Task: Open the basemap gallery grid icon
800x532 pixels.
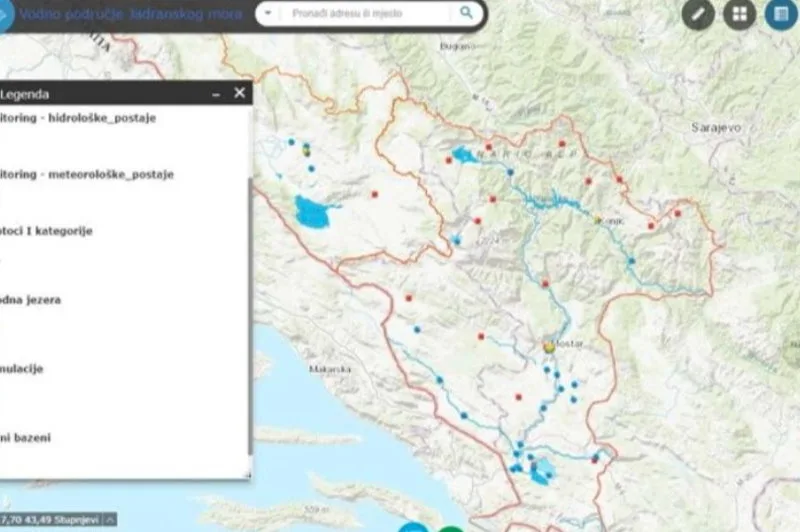Action: 739,14
